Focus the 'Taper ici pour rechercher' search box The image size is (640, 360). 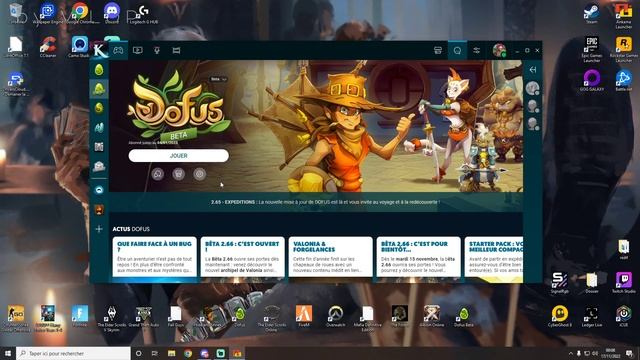pyautogui.click(x=73, y=353)
